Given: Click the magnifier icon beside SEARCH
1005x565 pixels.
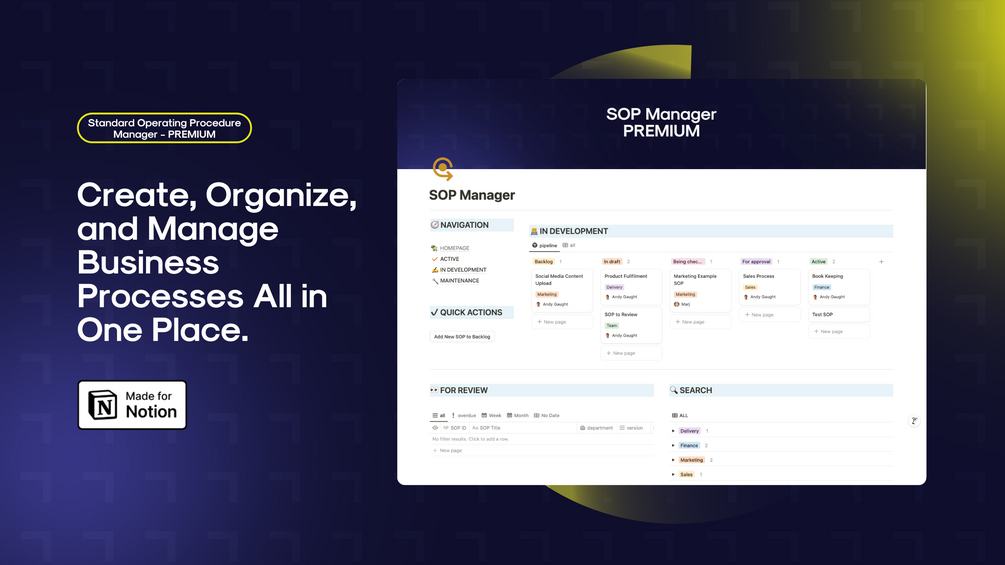Looking at the screenshot, I should pyautogui.click(x=674, y=390).
